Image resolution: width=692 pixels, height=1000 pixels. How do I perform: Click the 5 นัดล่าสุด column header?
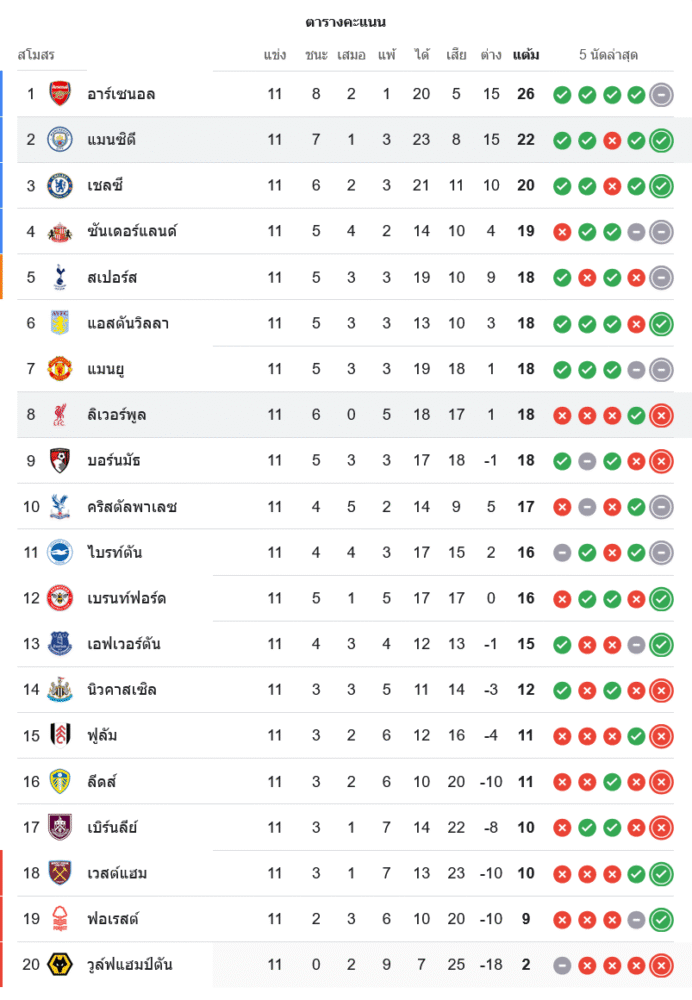[608, 55]
